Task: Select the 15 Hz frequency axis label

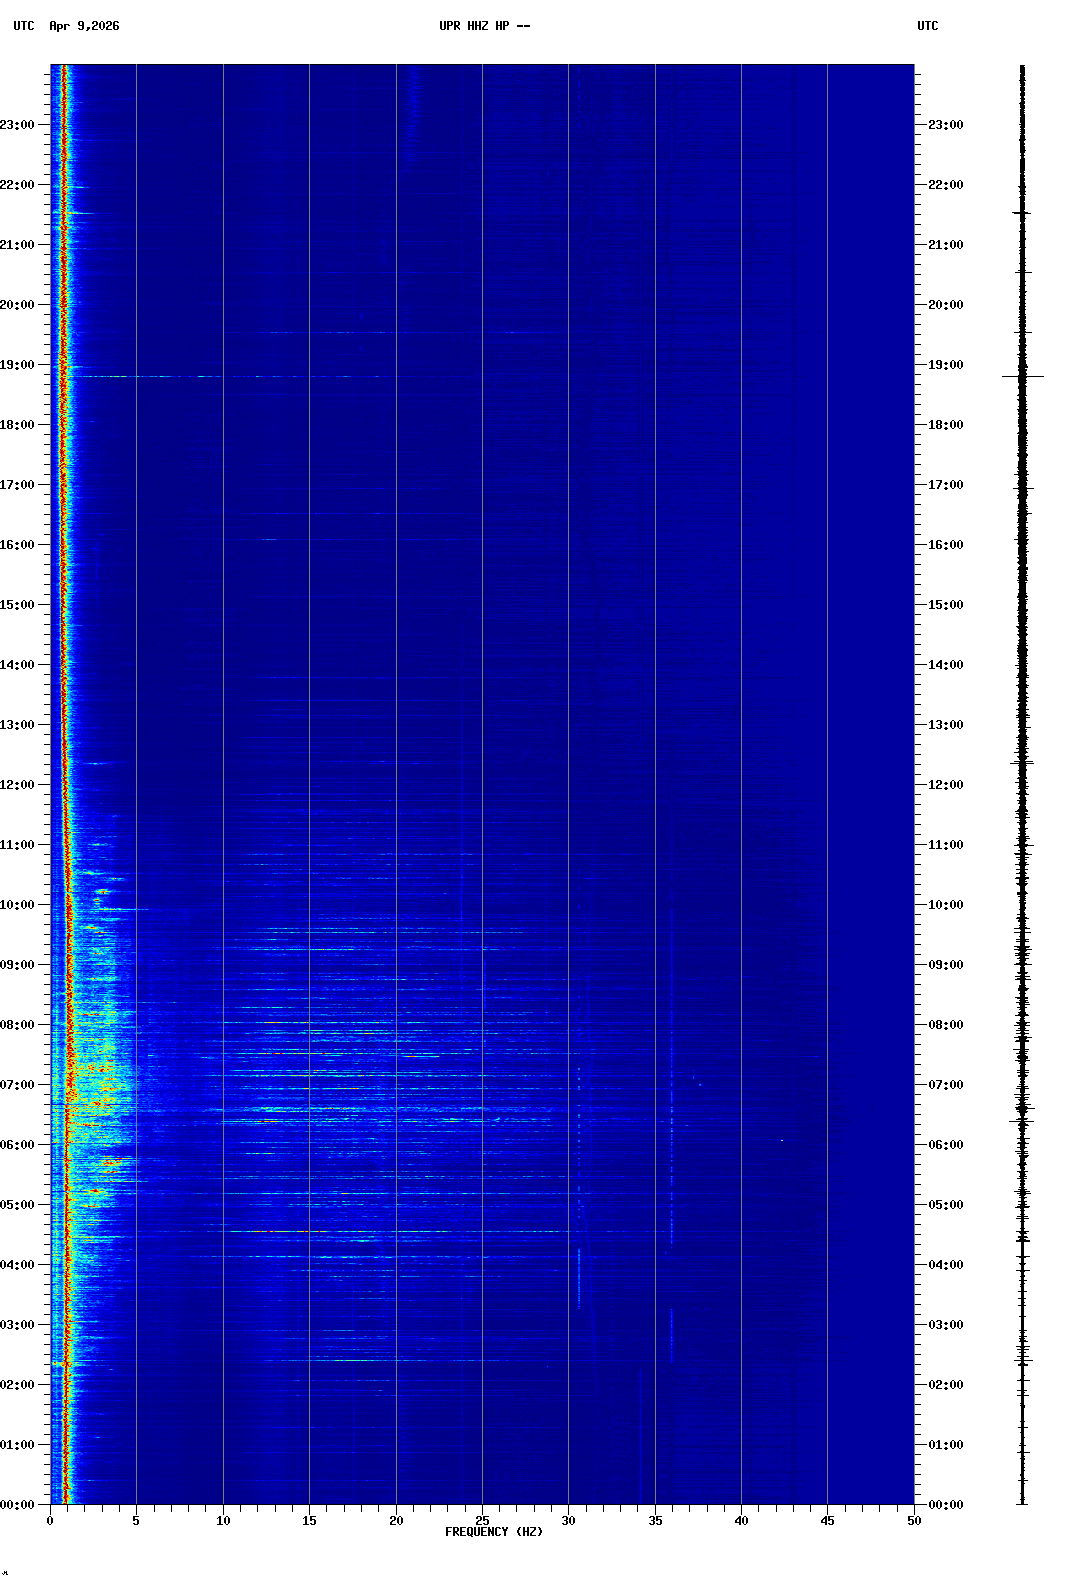Action: 309,1521
